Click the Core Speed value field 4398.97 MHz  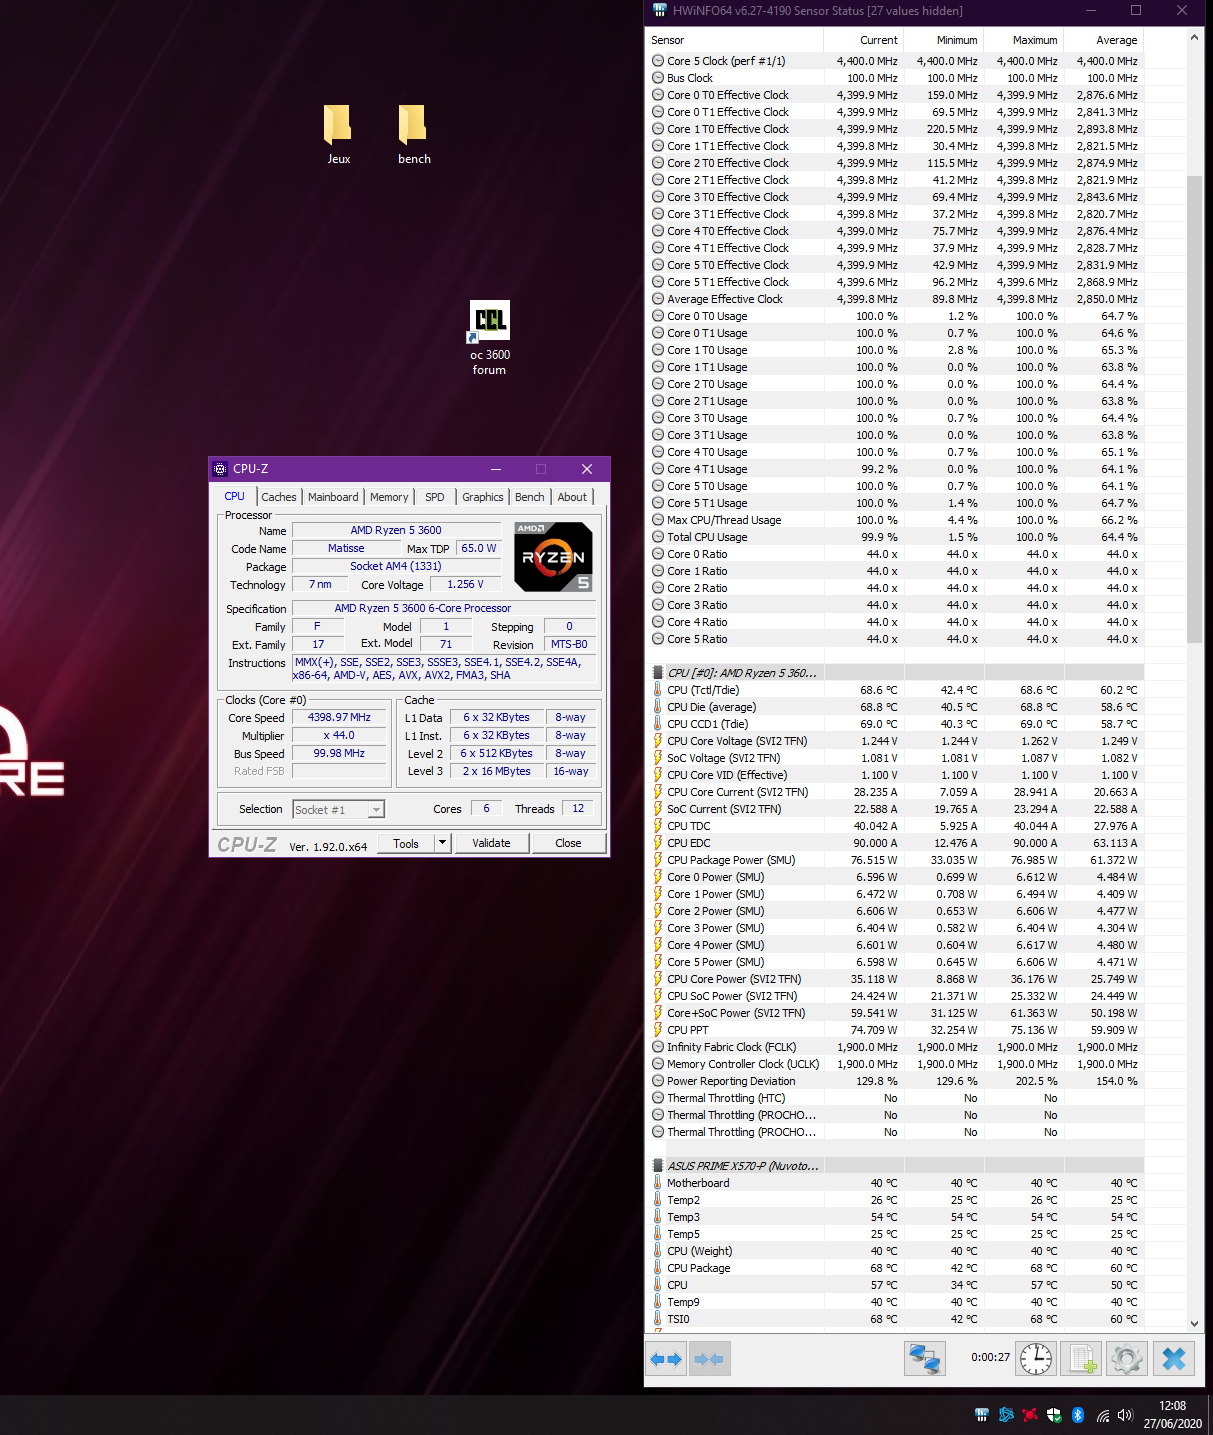click(x=339, y=718)
